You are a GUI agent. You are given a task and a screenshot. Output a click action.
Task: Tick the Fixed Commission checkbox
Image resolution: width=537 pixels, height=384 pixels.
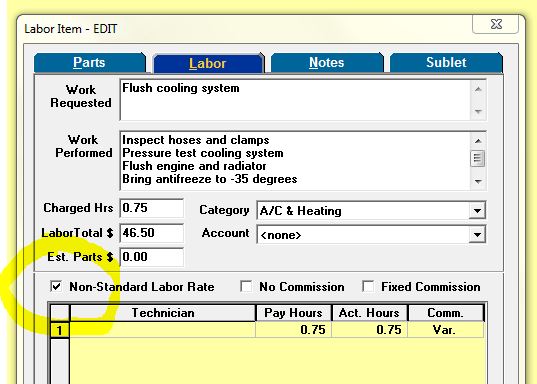(x=368, y=286)
